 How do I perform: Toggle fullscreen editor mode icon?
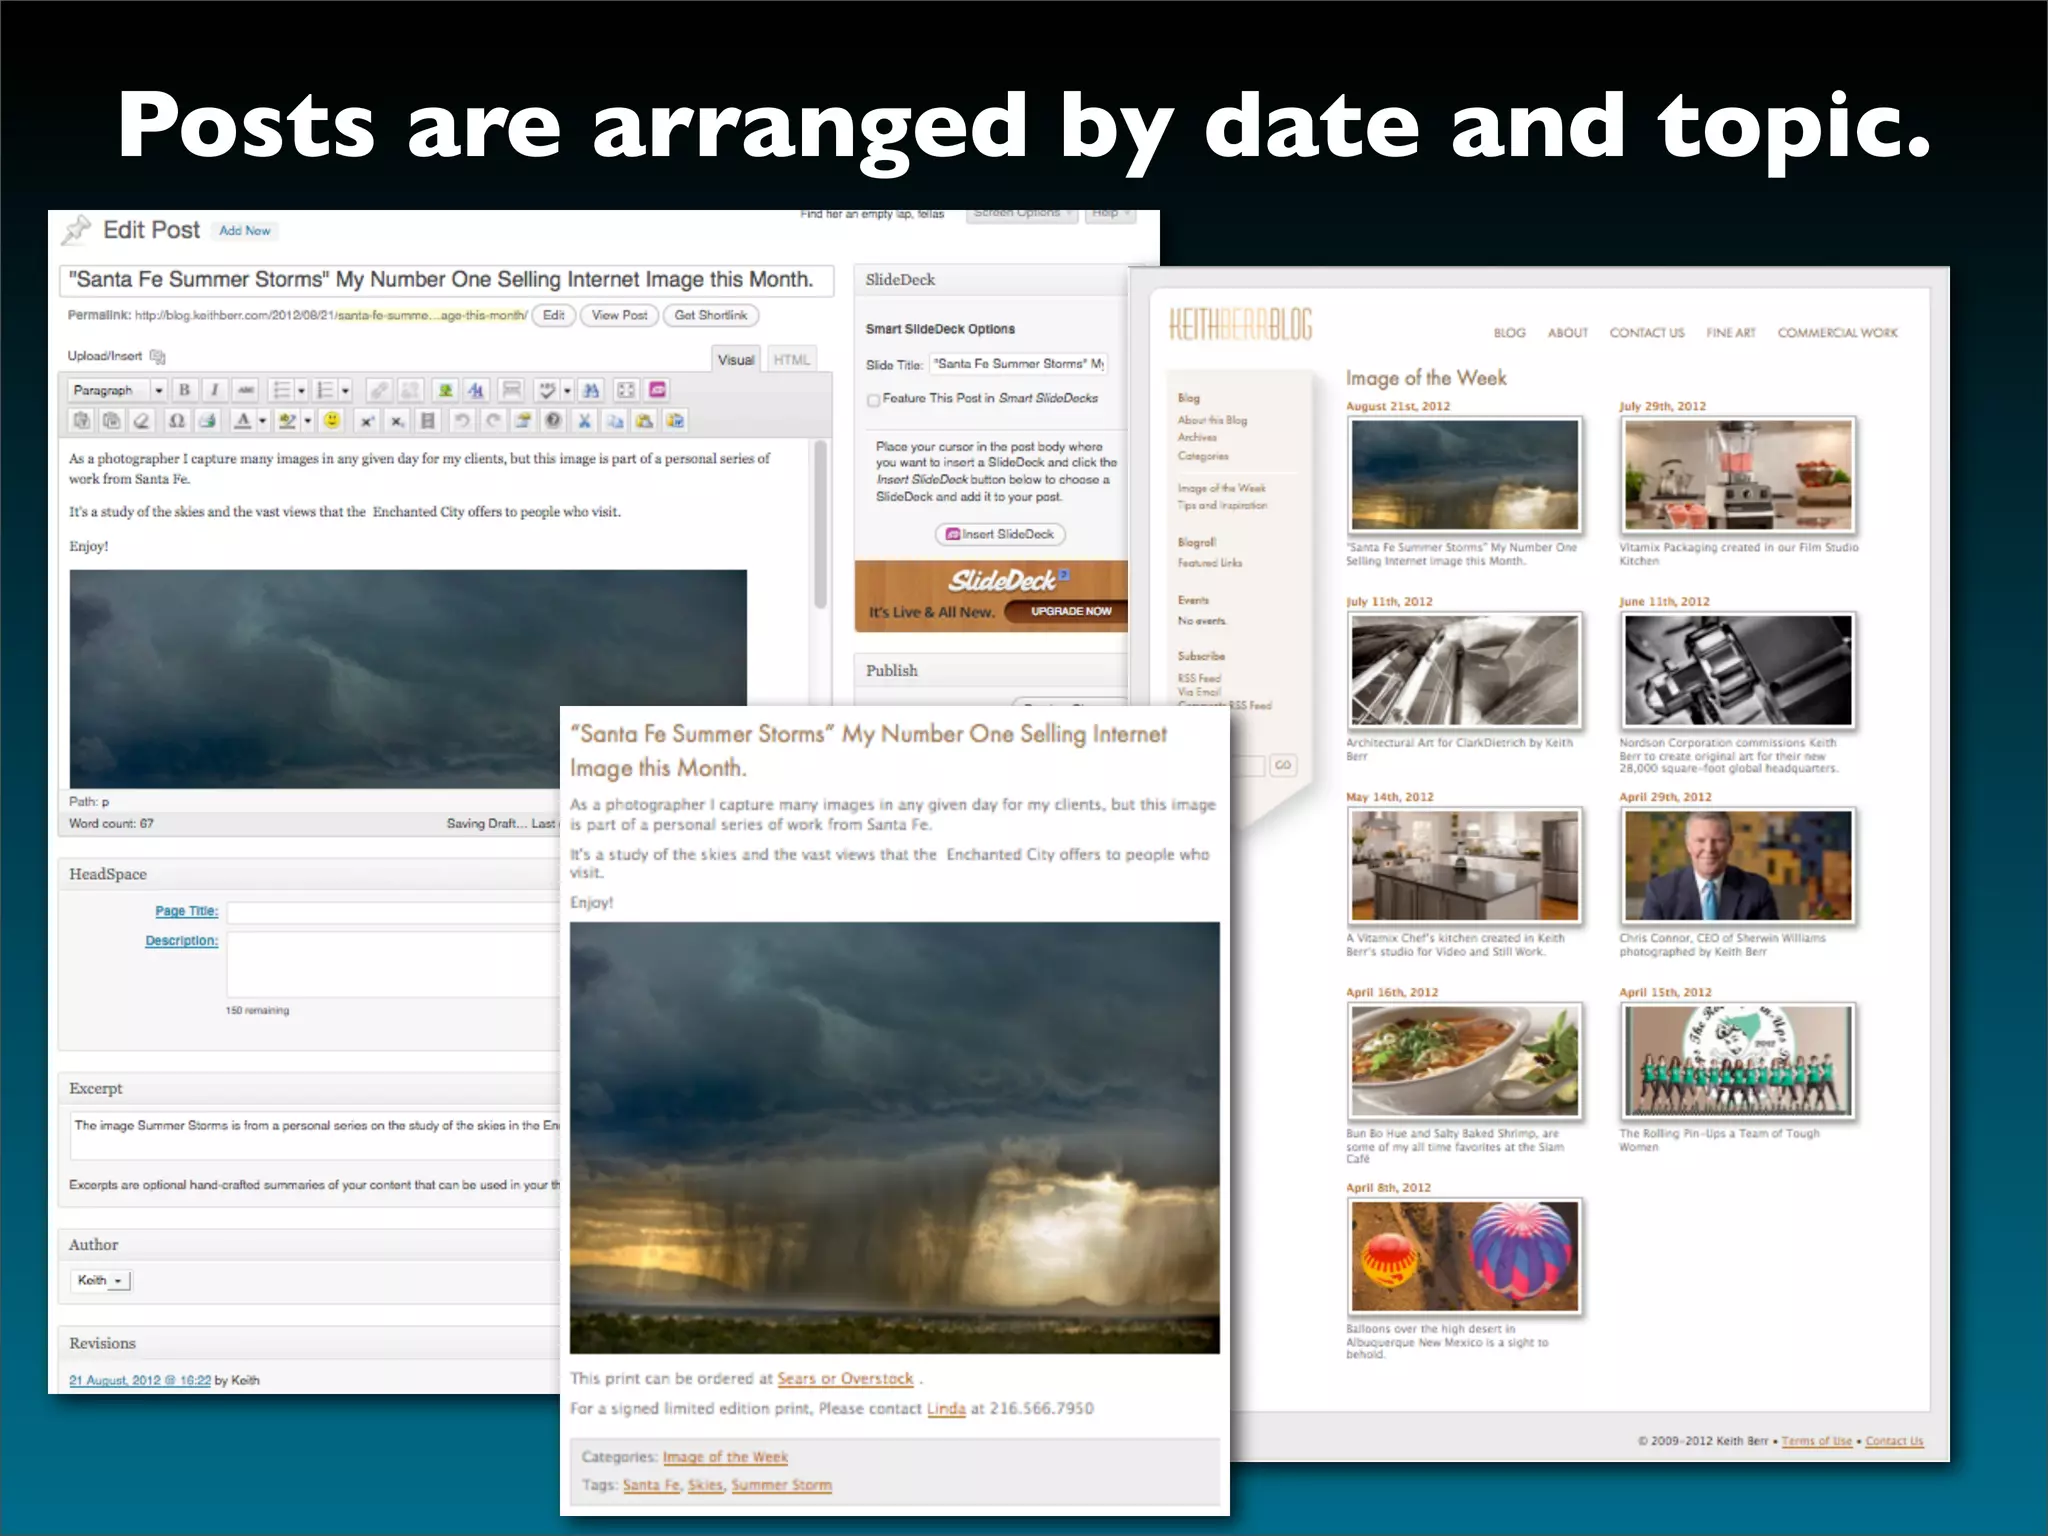[626, 390]
